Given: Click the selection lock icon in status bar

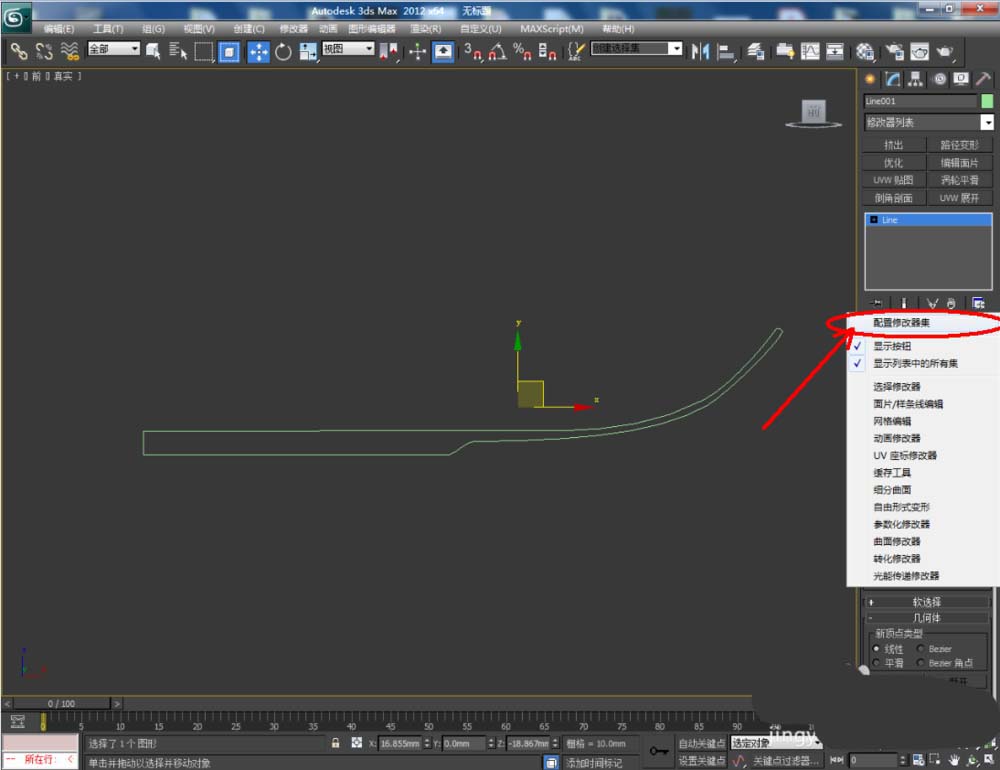Looking at the screenshot, I should point(336,743).
